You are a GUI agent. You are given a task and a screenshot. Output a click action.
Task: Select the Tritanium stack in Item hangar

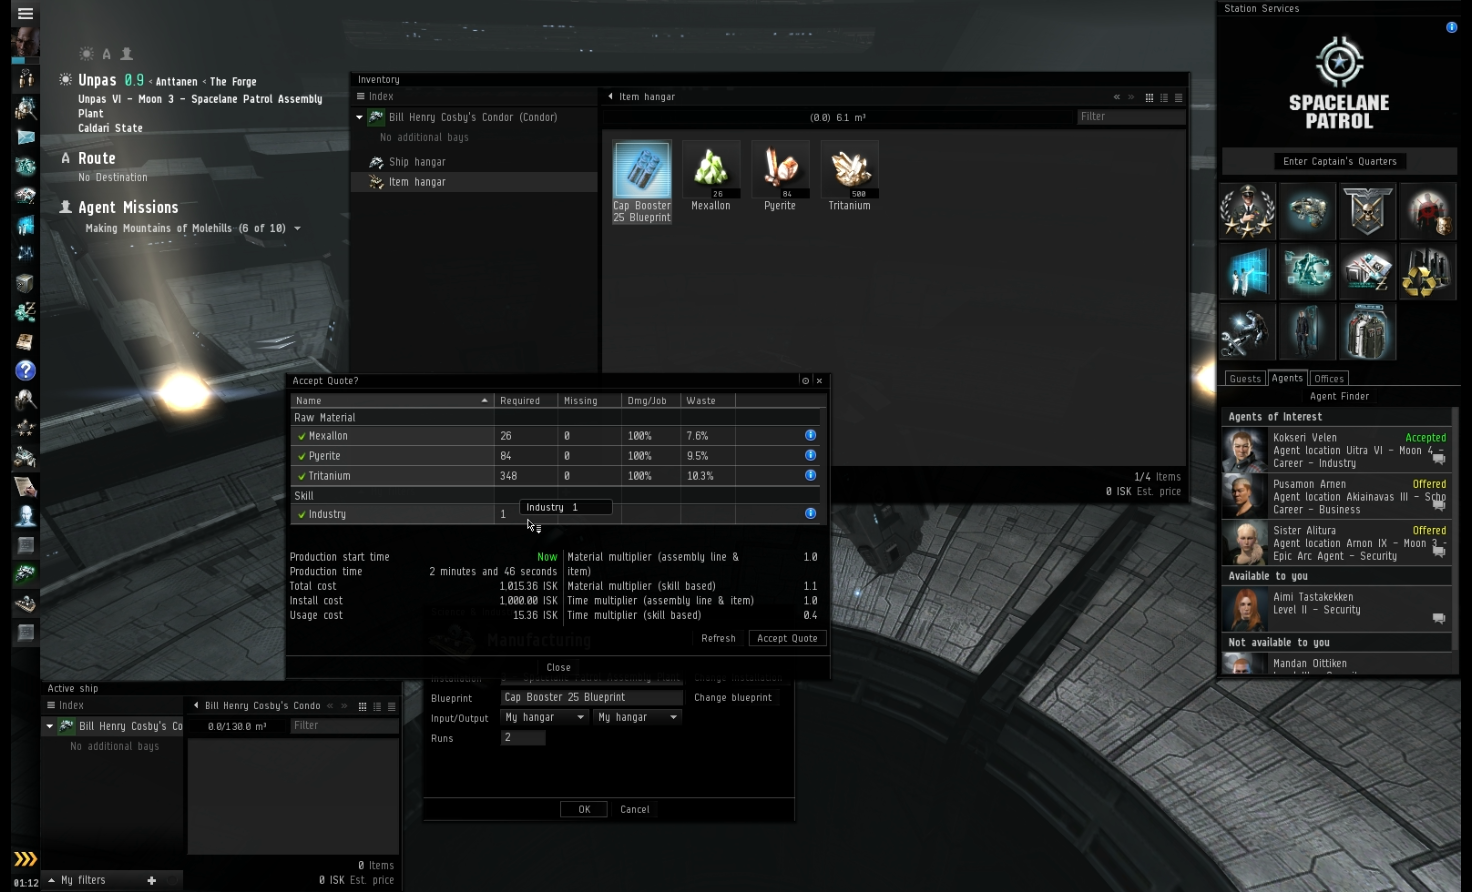[x=849, y=170]
